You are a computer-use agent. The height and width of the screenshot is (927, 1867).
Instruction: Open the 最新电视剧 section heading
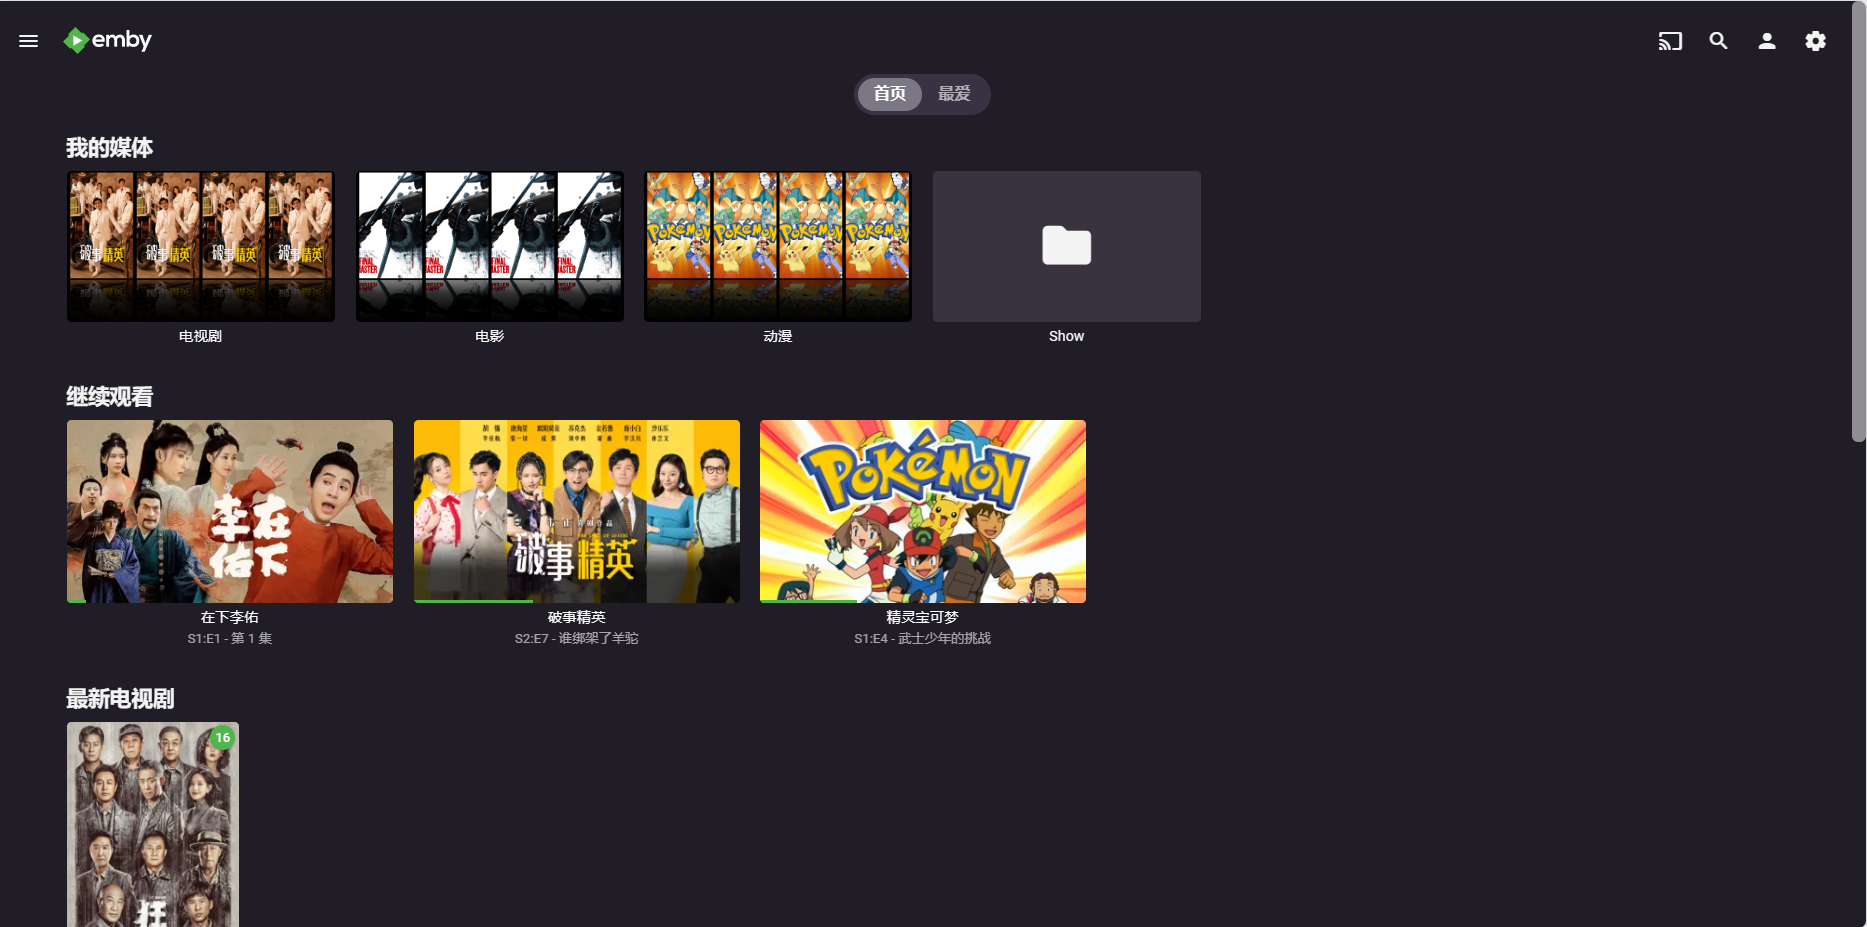[120, 699]
